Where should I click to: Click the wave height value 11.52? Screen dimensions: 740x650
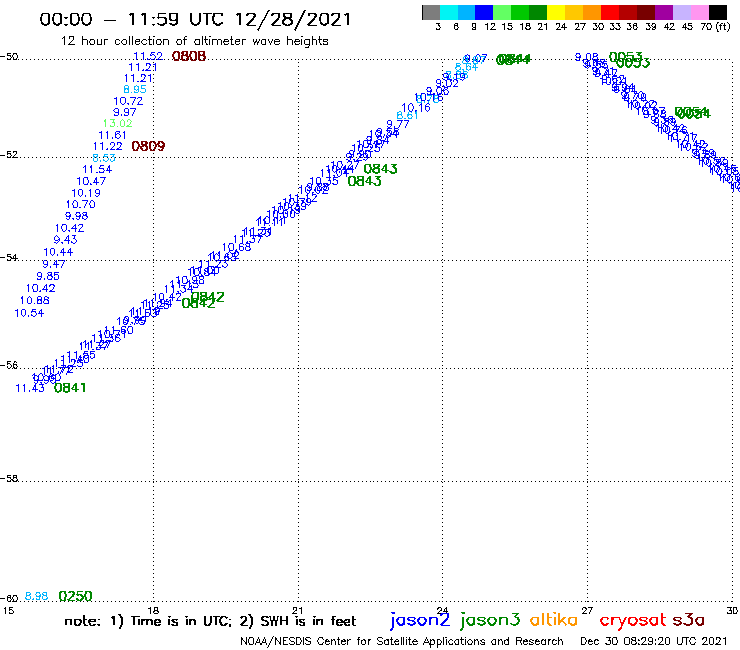(x=148, y=56)
